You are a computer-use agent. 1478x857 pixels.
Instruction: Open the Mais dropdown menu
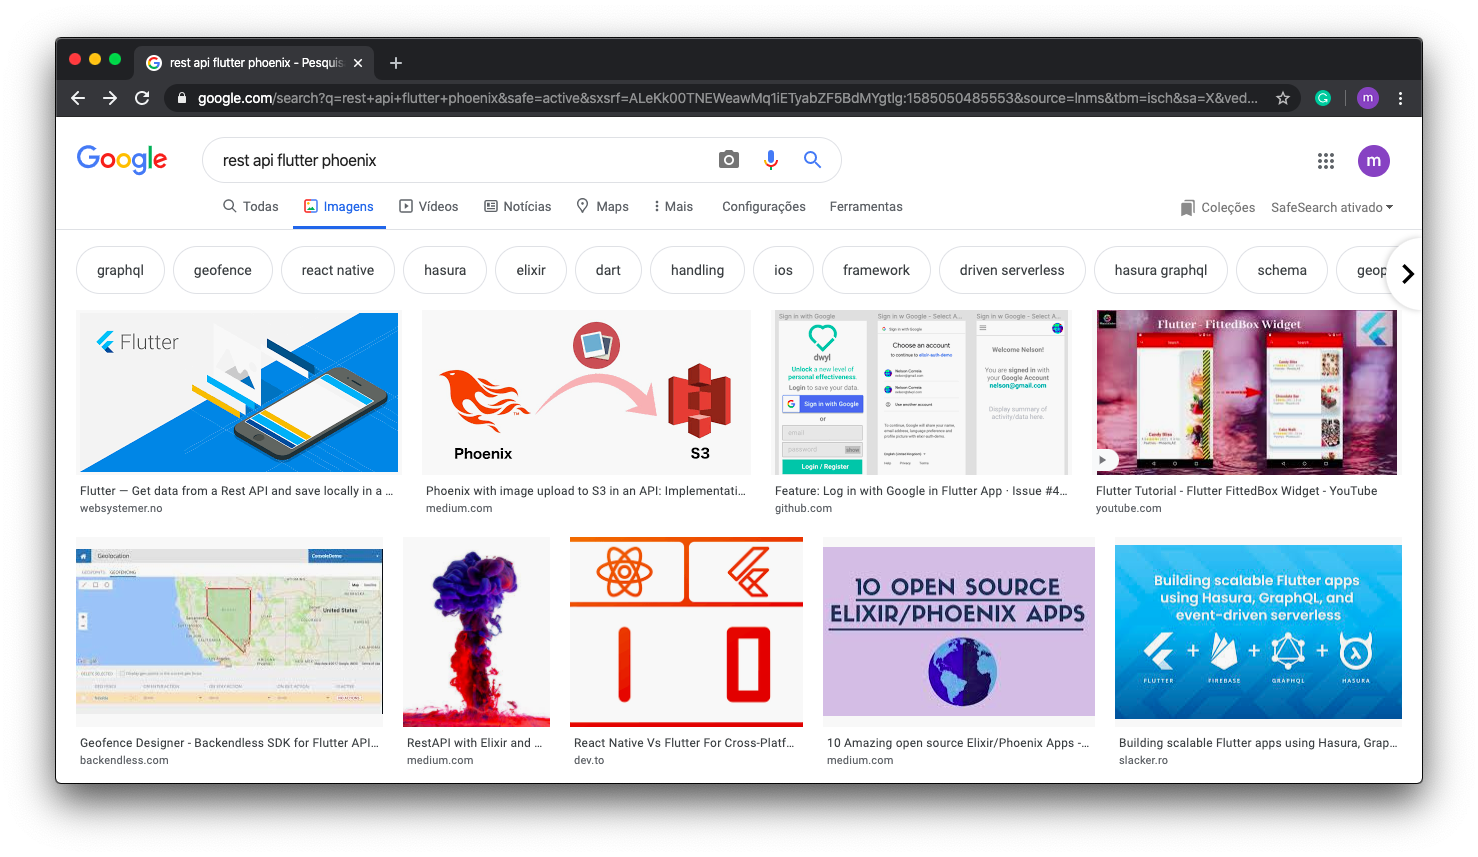point(673,206)
